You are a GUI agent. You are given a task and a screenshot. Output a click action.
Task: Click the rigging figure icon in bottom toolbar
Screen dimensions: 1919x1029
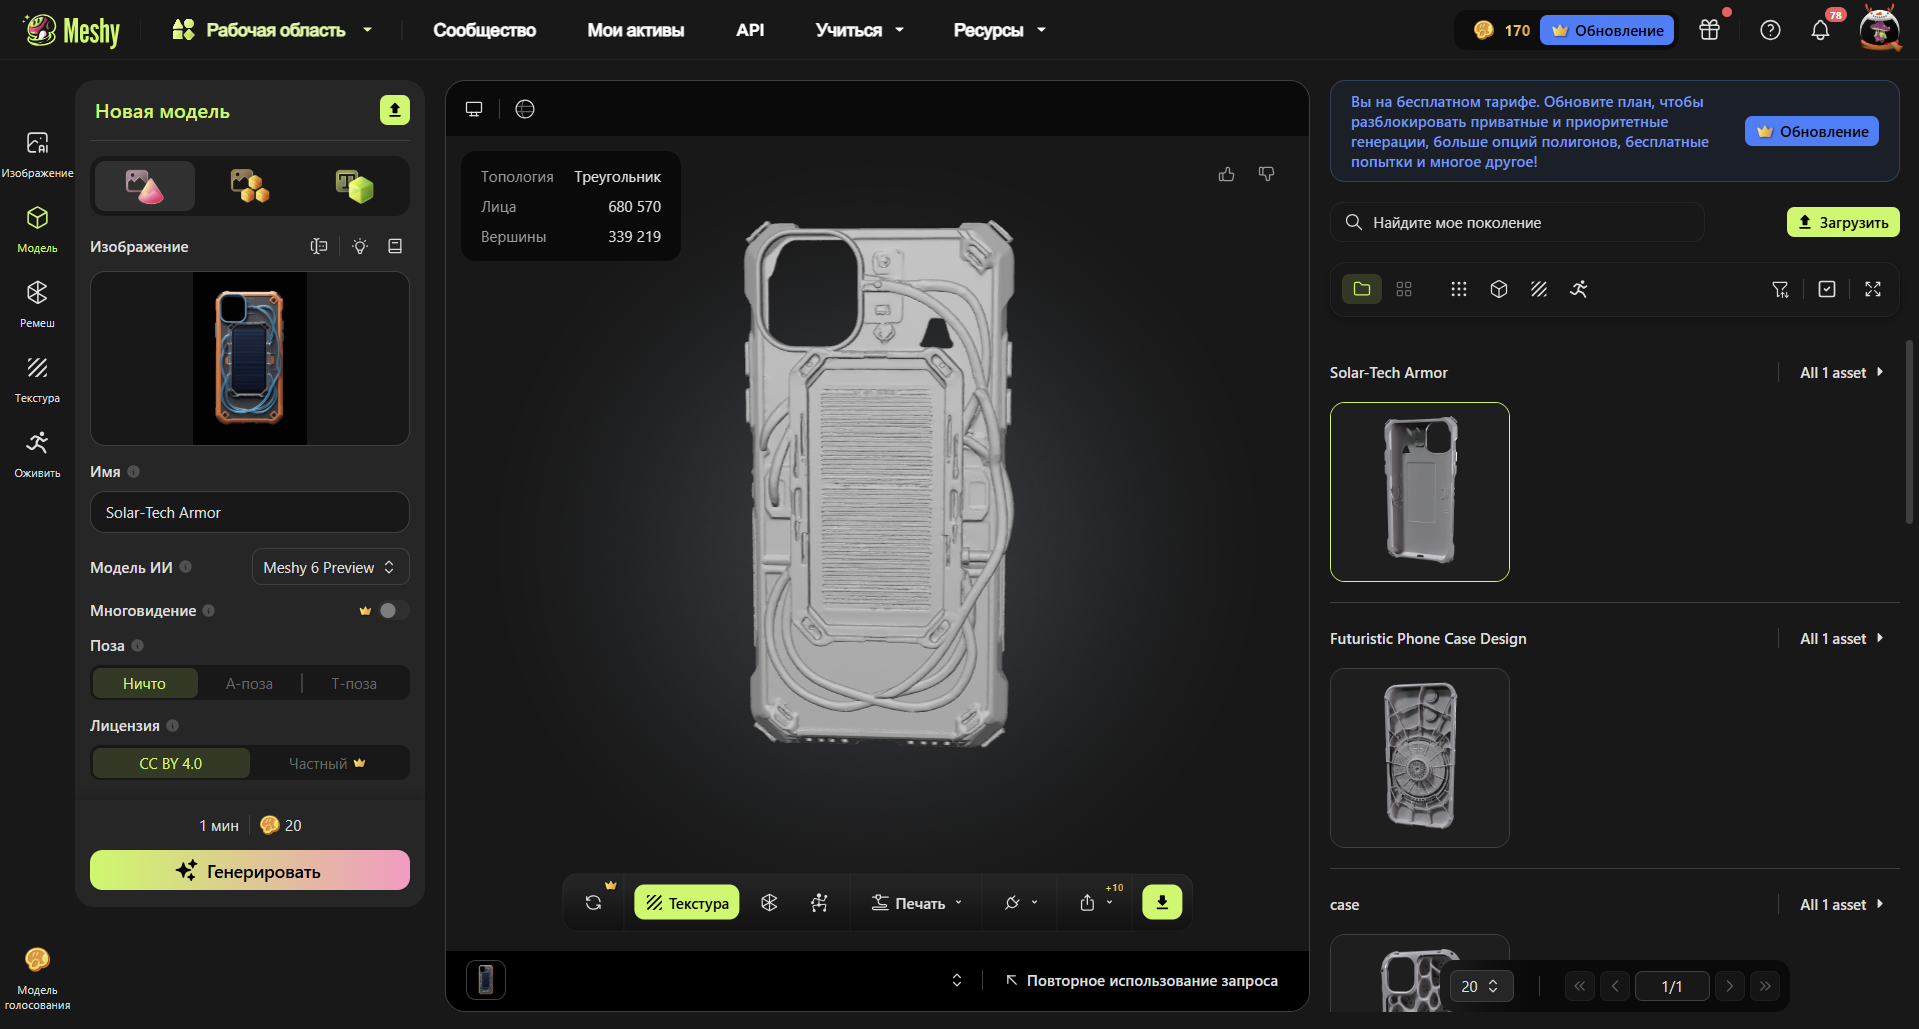(x=819, y=902)
